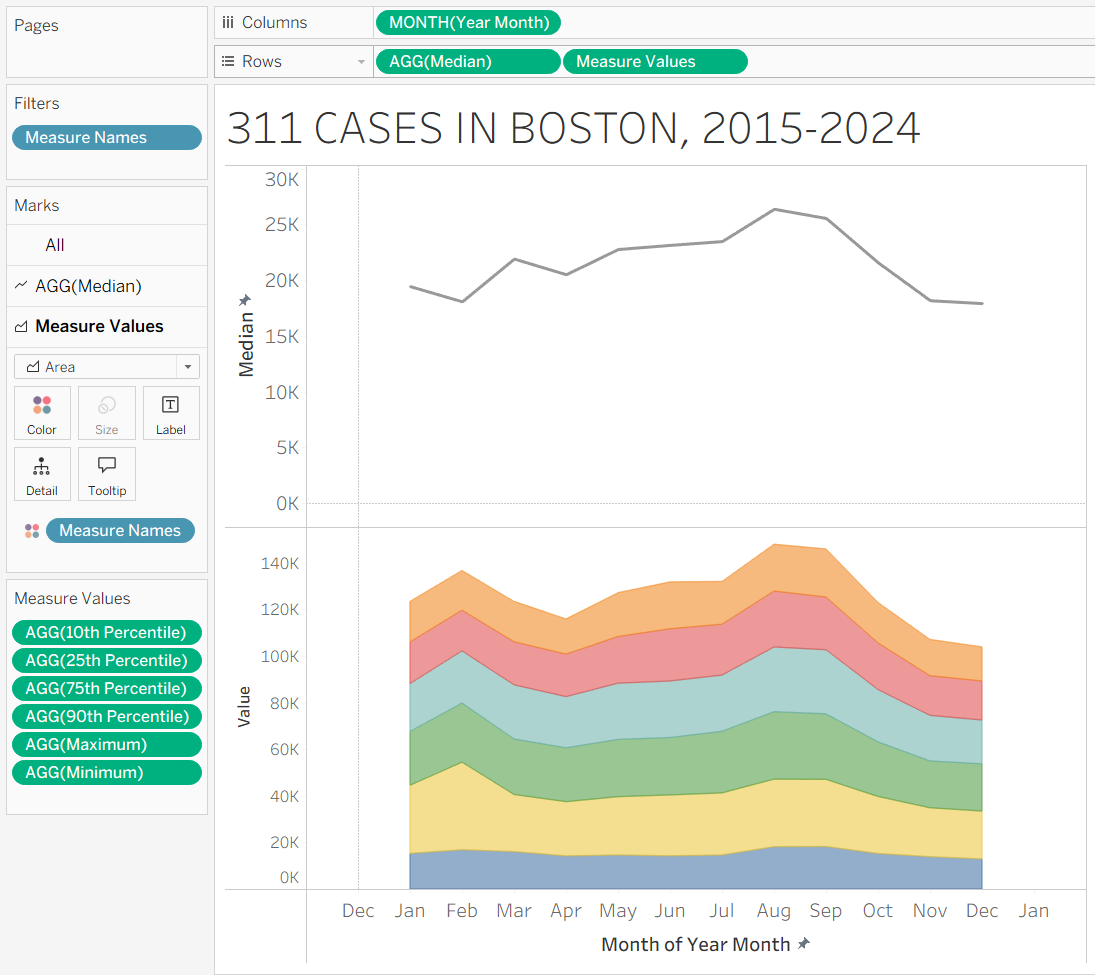Click the green area band
Image resolution: width=1095 pixels, height=975 pixels.
696,764
